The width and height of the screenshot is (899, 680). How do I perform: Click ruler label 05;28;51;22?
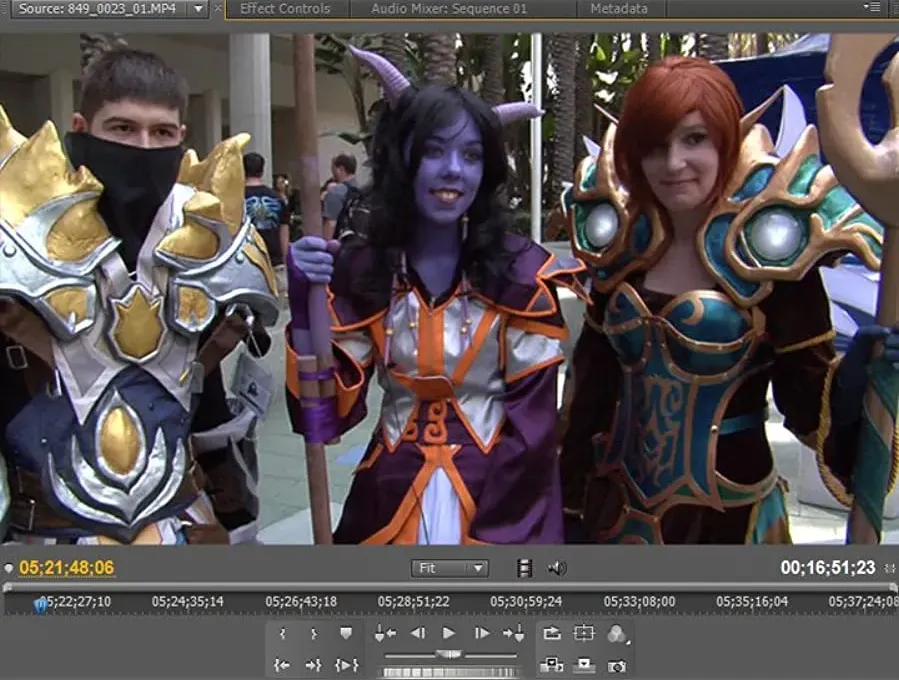point(413,601)
